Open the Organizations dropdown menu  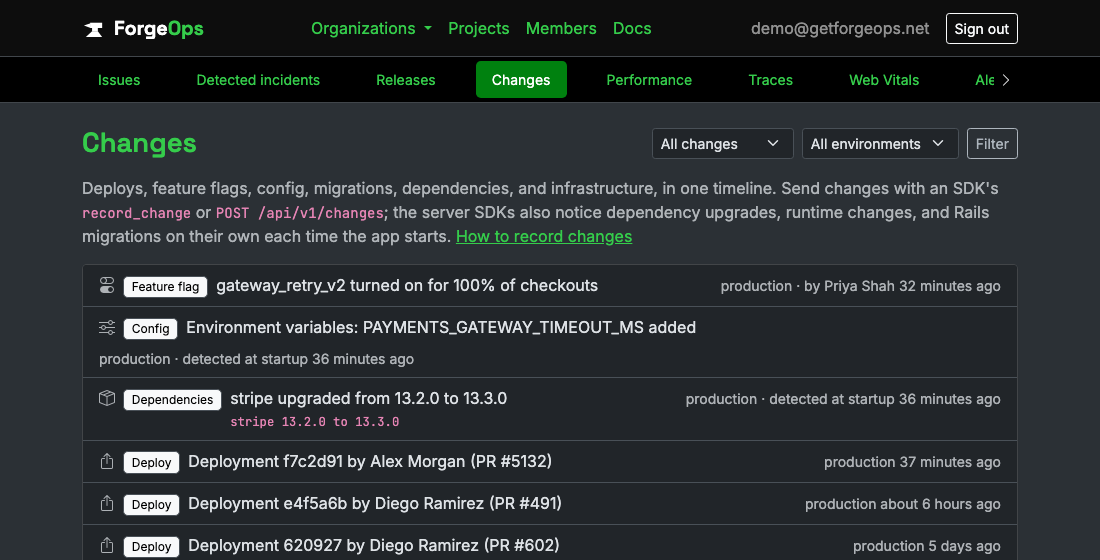(x=371, y=29)
